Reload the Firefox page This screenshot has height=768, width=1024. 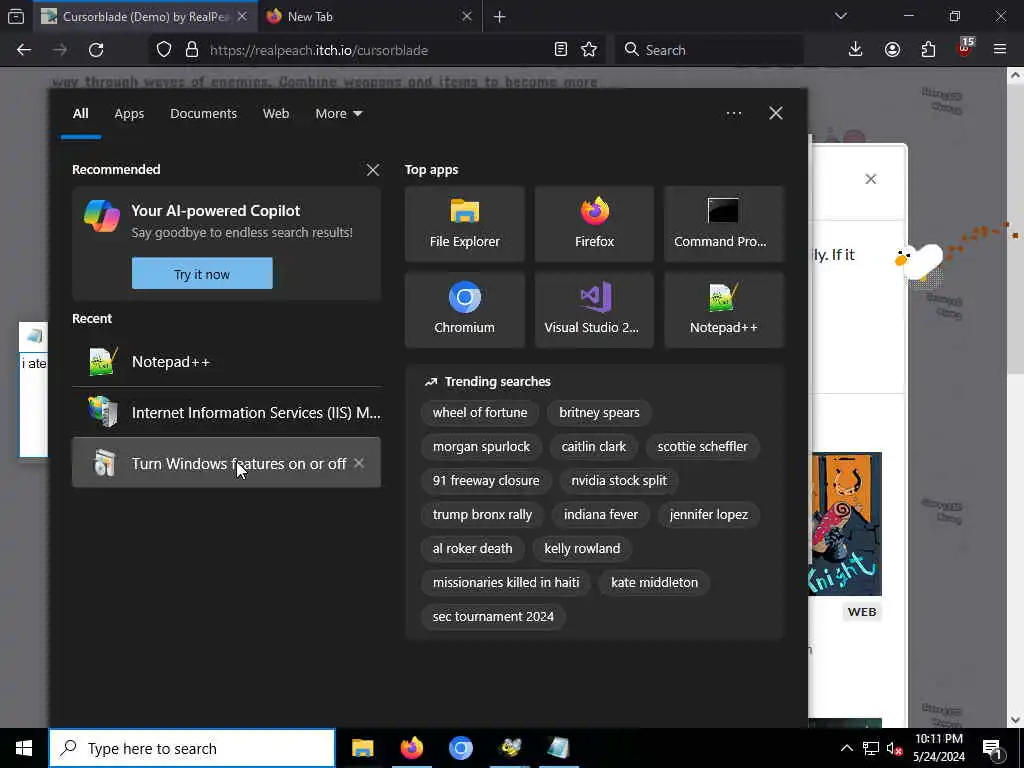tap(96, 50)
